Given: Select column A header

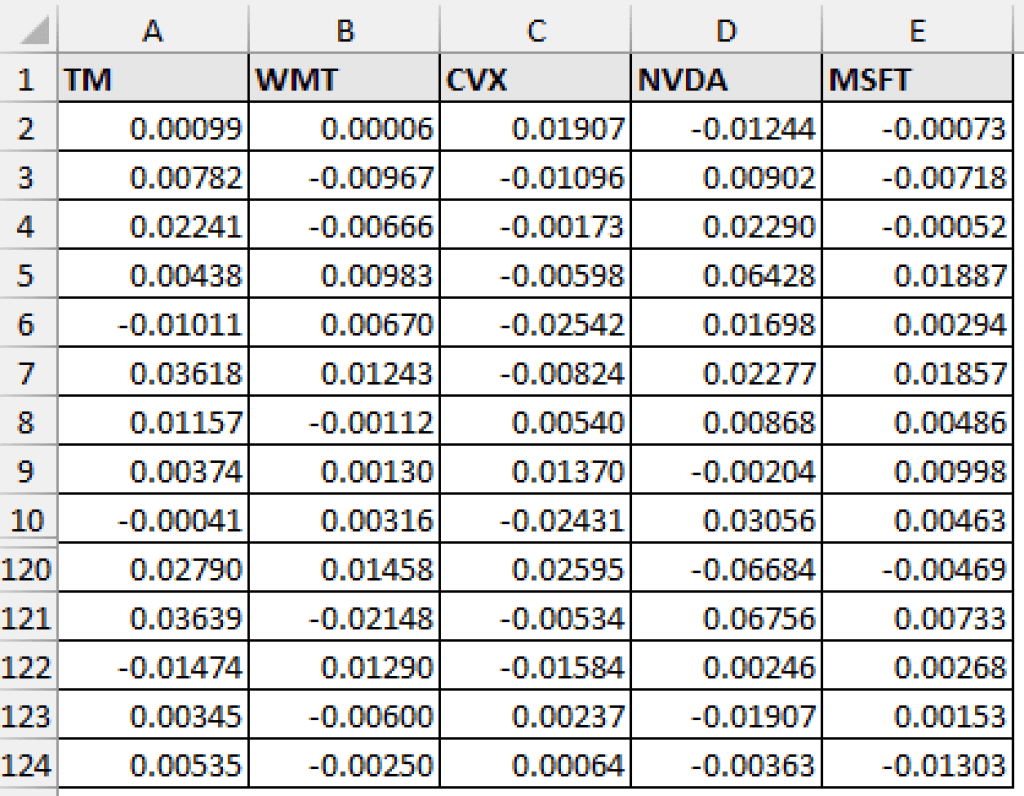Looking at the screenshot, I should tap(152, 31).
